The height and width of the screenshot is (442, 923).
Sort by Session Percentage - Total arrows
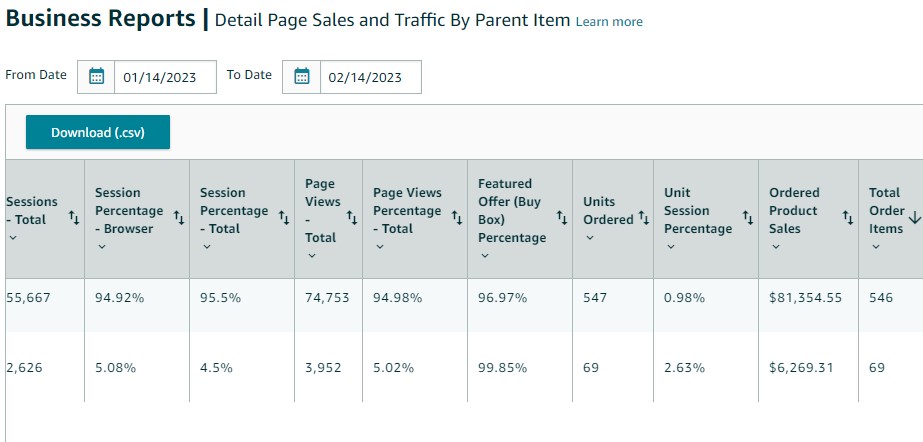click(x=283, y=217)
